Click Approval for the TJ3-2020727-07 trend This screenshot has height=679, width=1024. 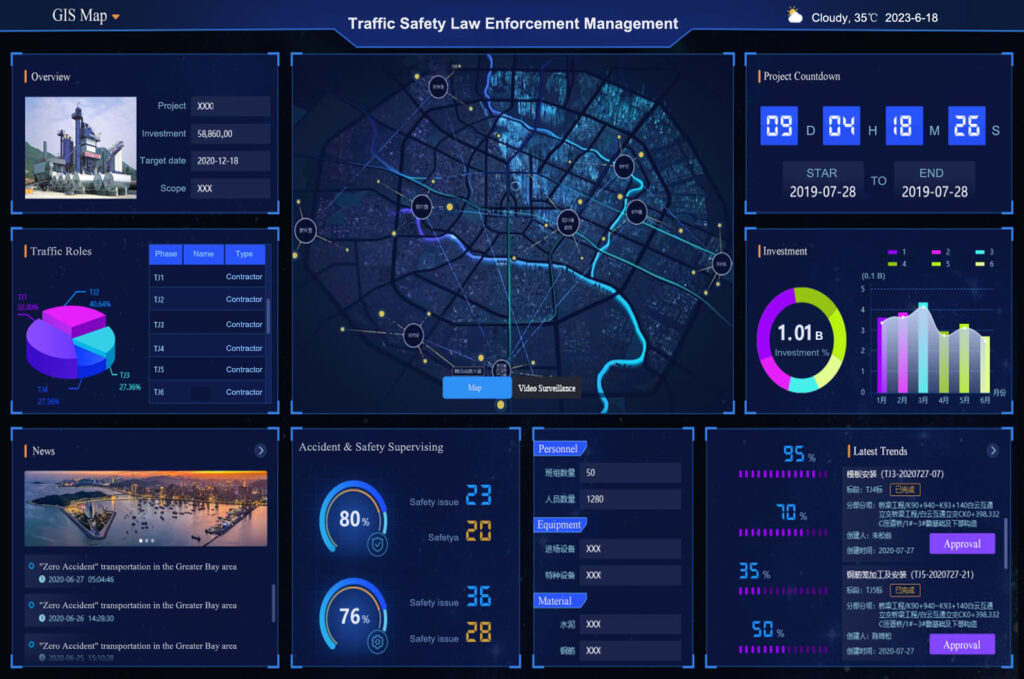click(x=962, y=543)
